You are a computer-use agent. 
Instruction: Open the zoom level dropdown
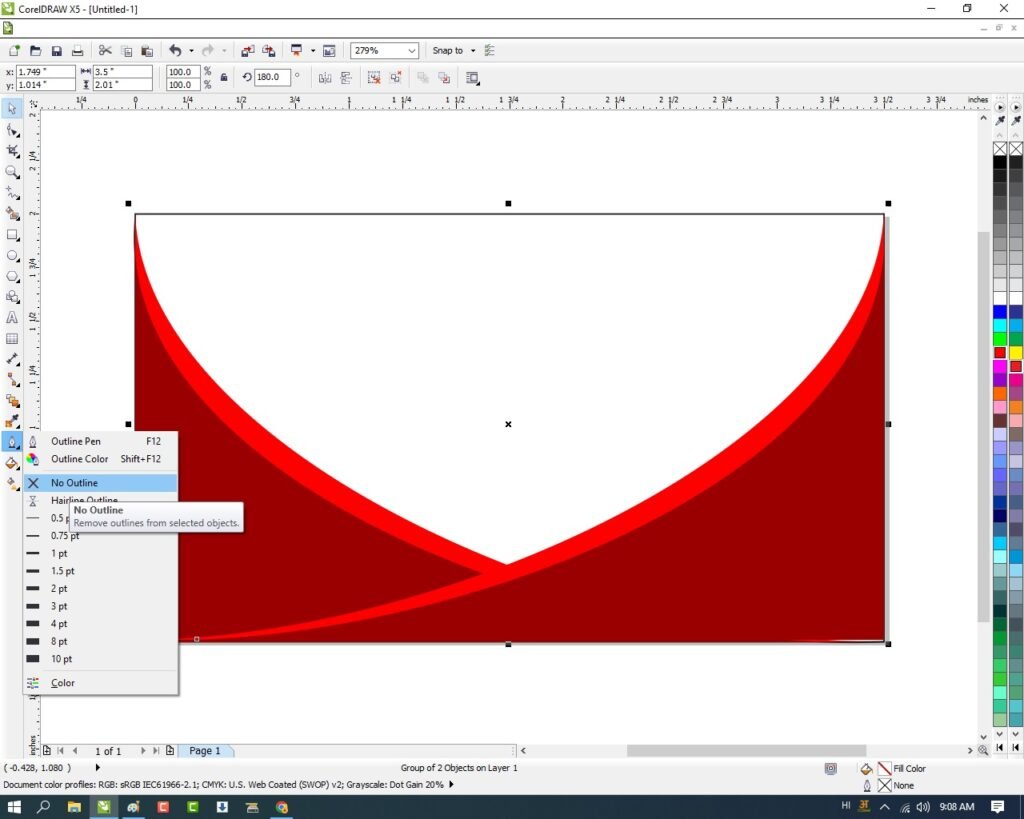tap(411, 50)
